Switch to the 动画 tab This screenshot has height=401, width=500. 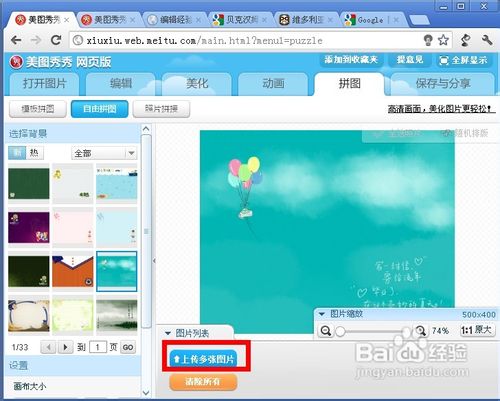[273, 84]
